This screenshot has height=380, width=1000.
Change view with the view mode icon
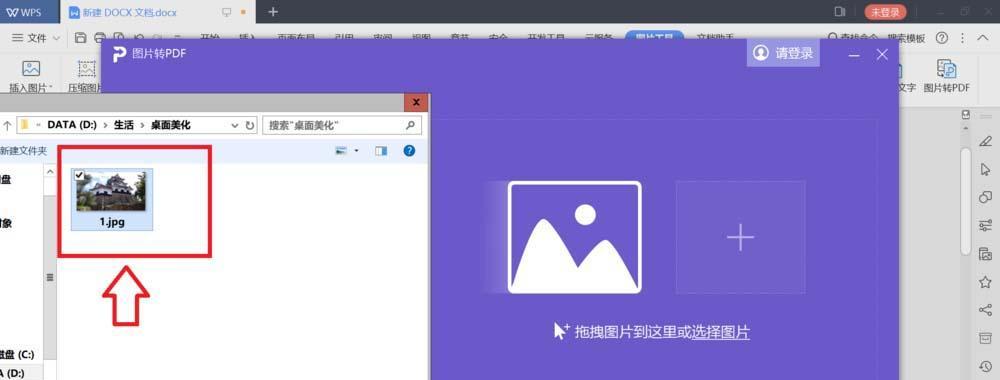pos(341,151)
